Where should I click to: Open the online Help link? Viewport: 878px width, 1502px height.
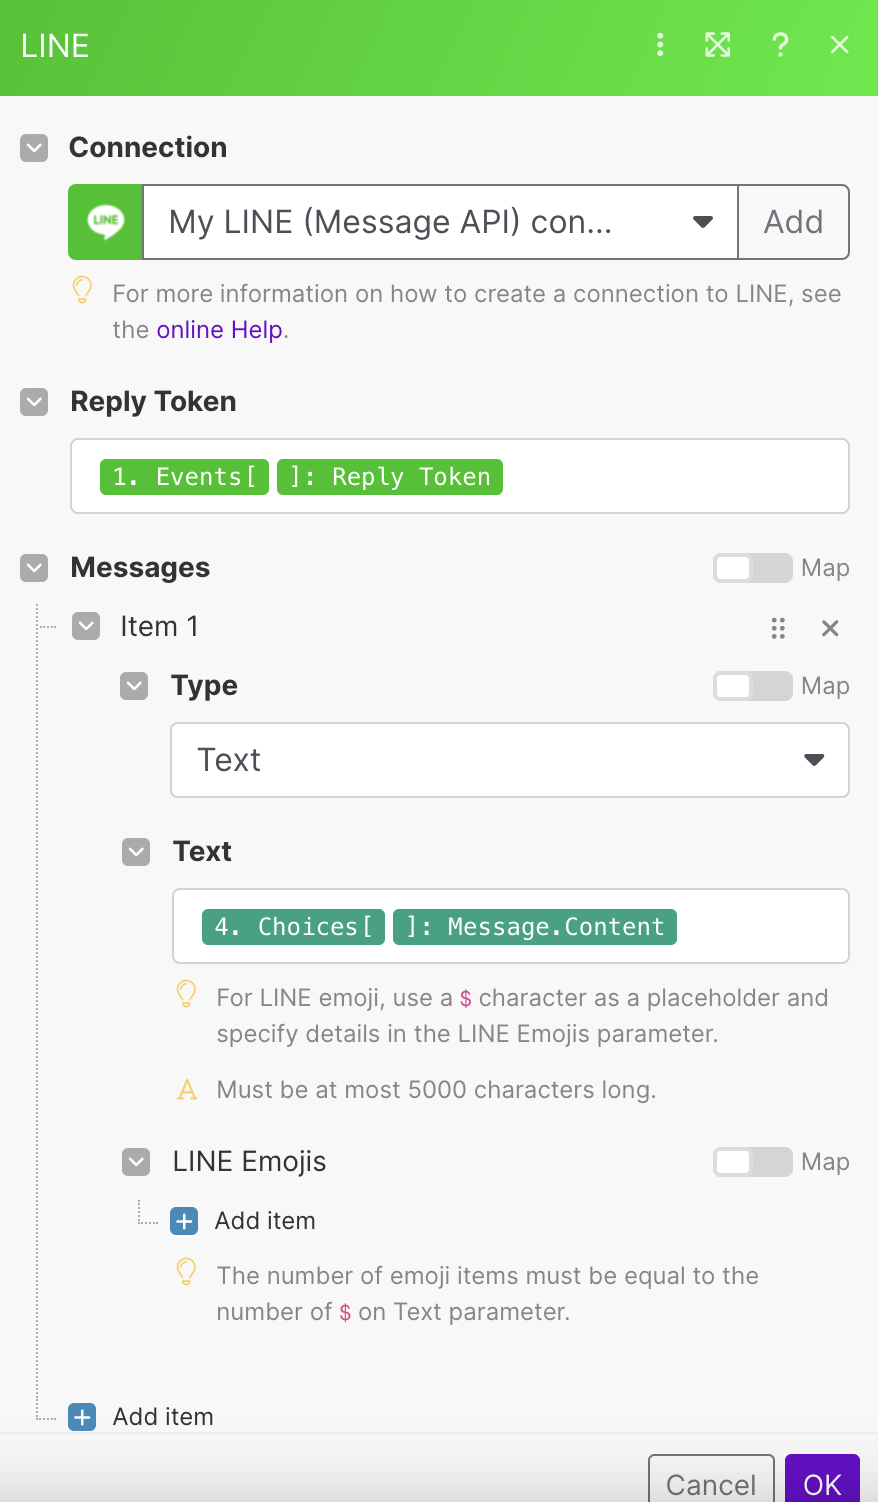tap(220, 330)
